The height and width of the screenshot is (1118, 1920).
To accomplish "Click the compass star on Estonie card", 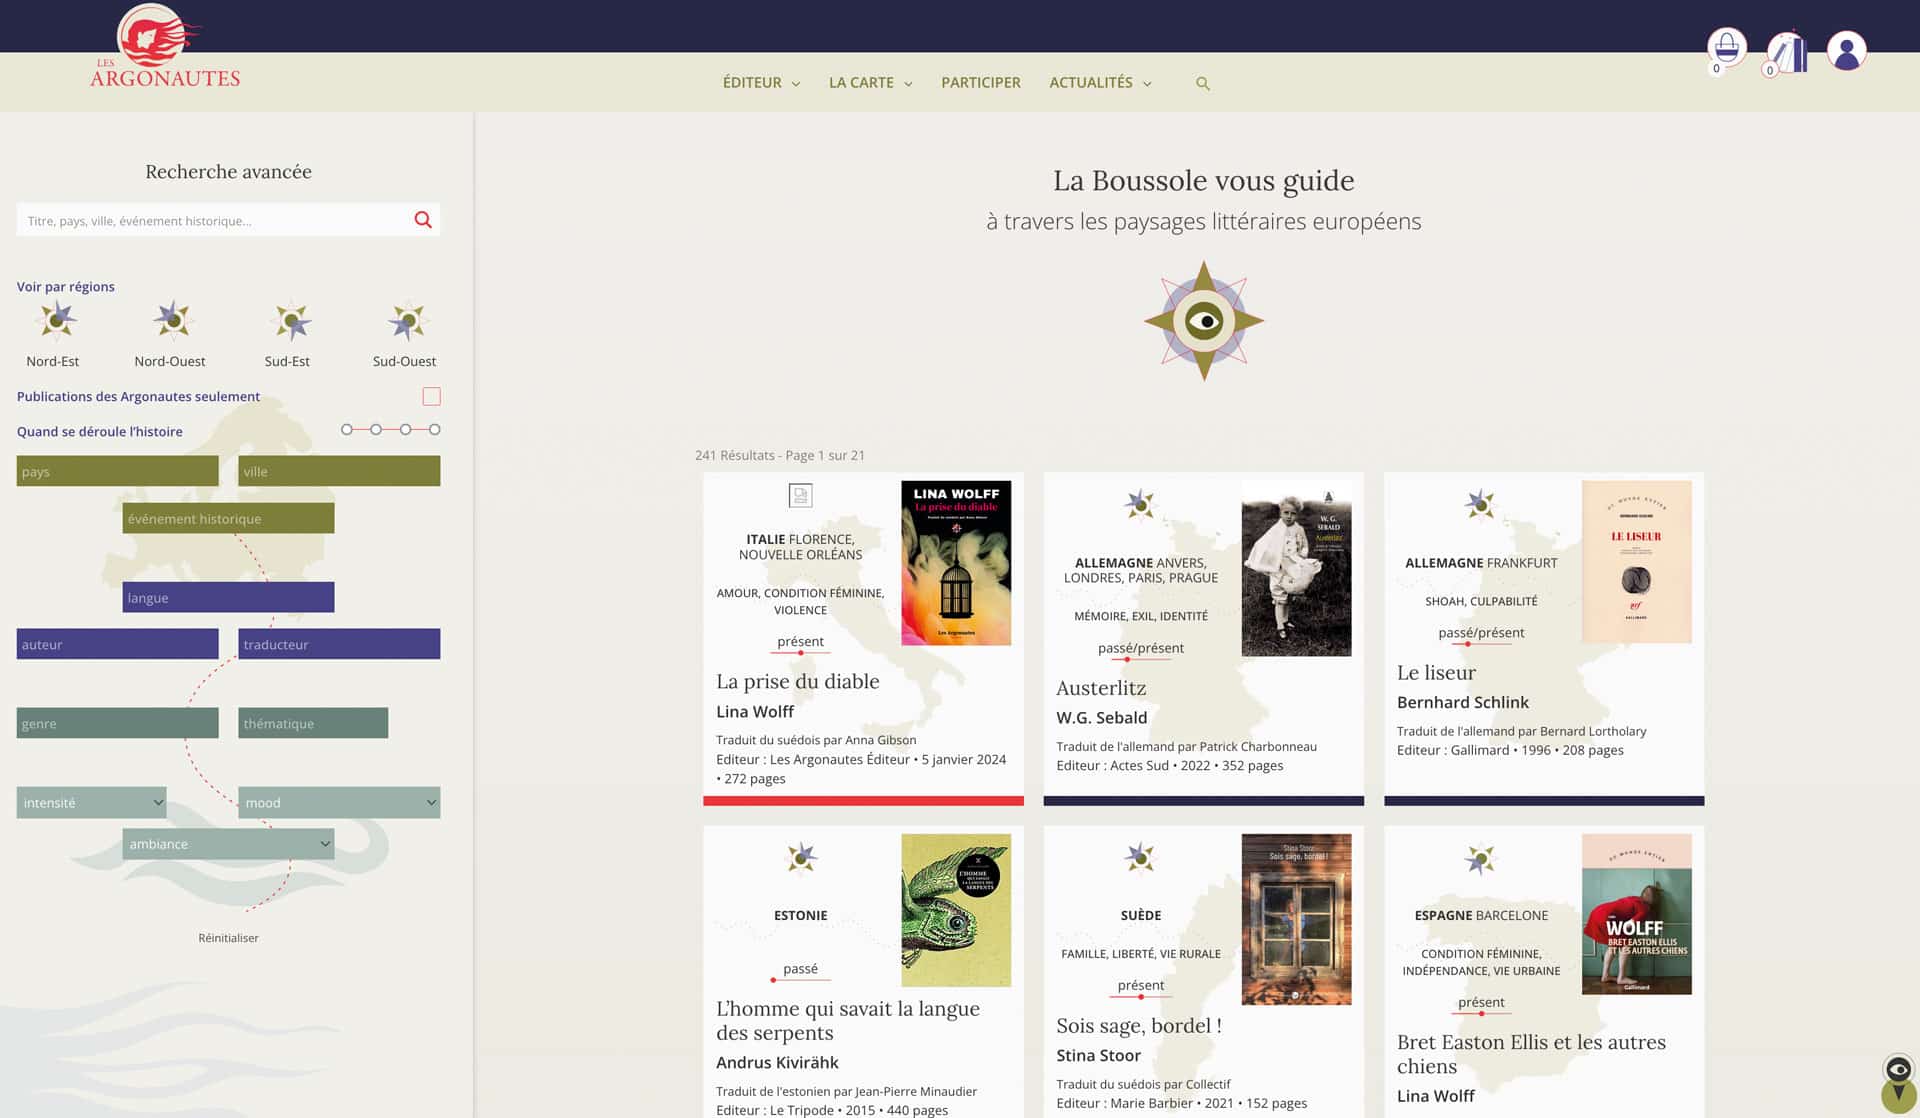I will click(801, 858).
